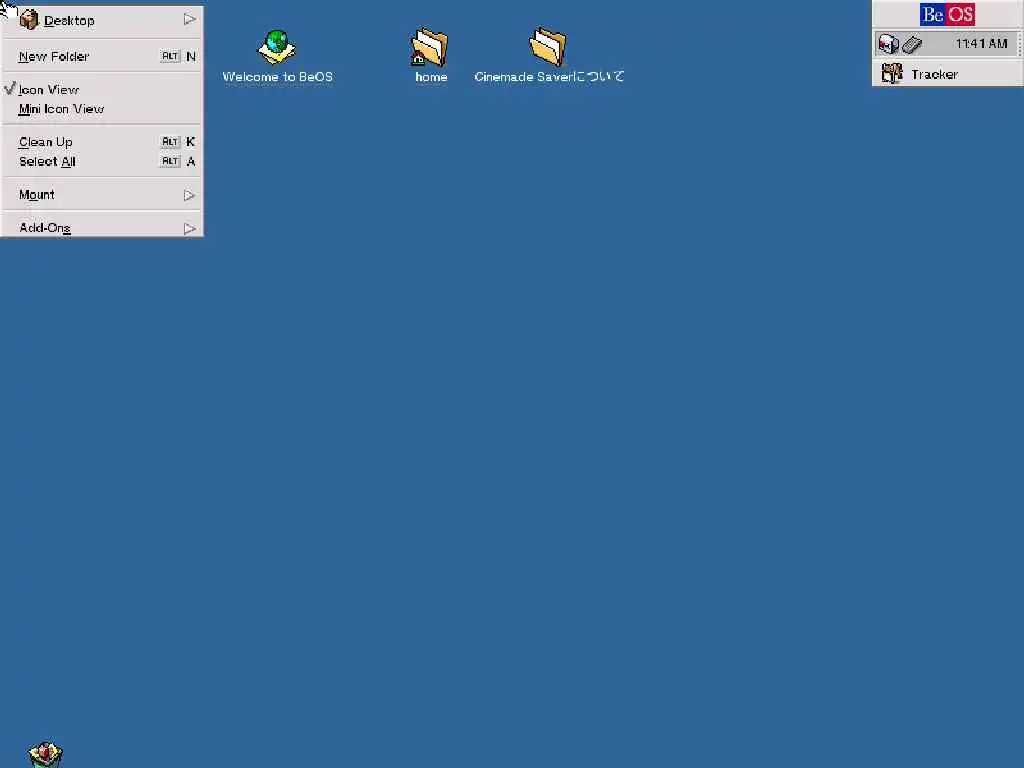Expand the Desktop submenu arrow
1024x768 pixels.
click(189, 20)
